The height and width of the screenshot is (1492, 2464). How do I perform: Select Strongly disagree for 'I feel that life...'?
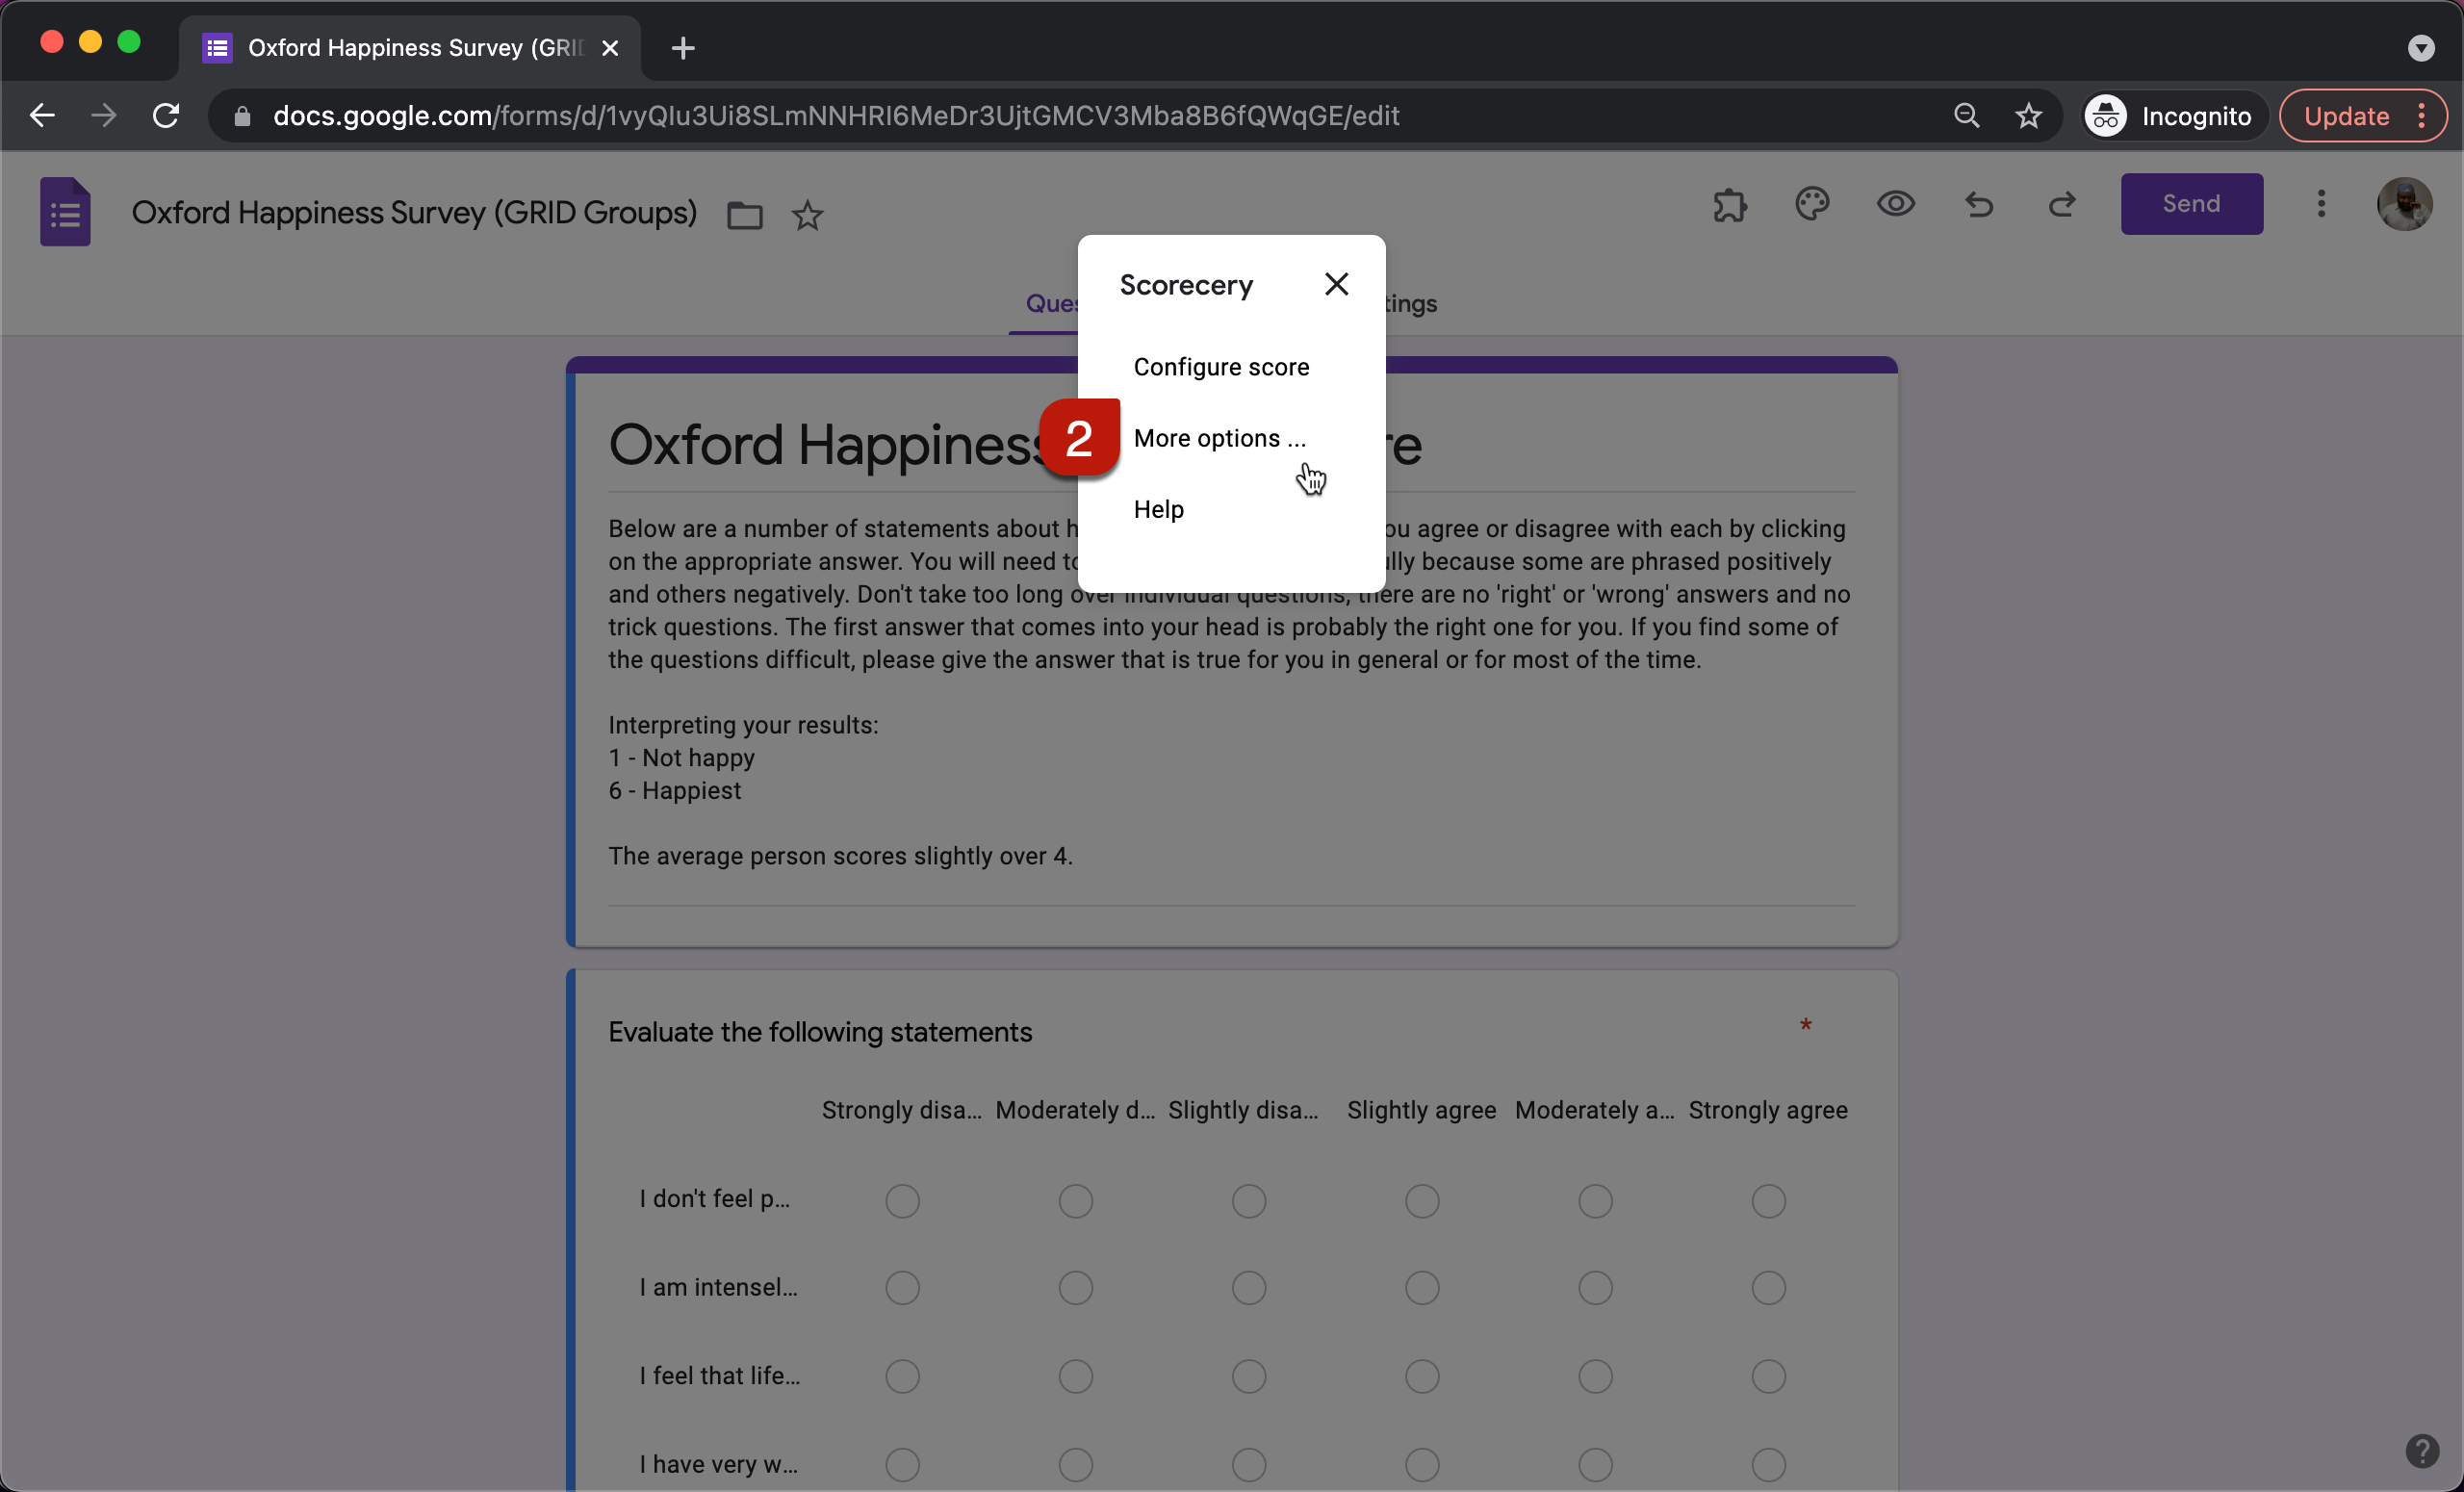click(x=901, y=1376)
